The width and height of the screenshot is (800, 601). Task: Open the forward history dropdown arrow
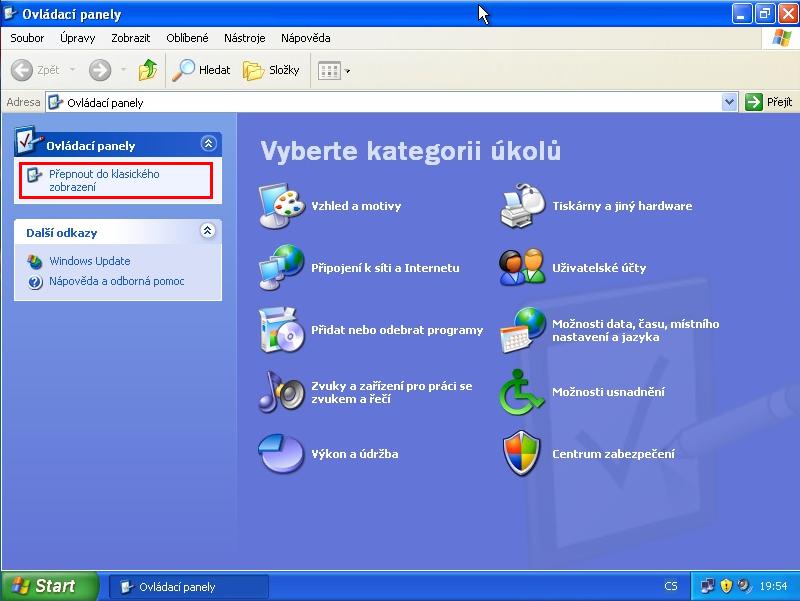point(123,70)
